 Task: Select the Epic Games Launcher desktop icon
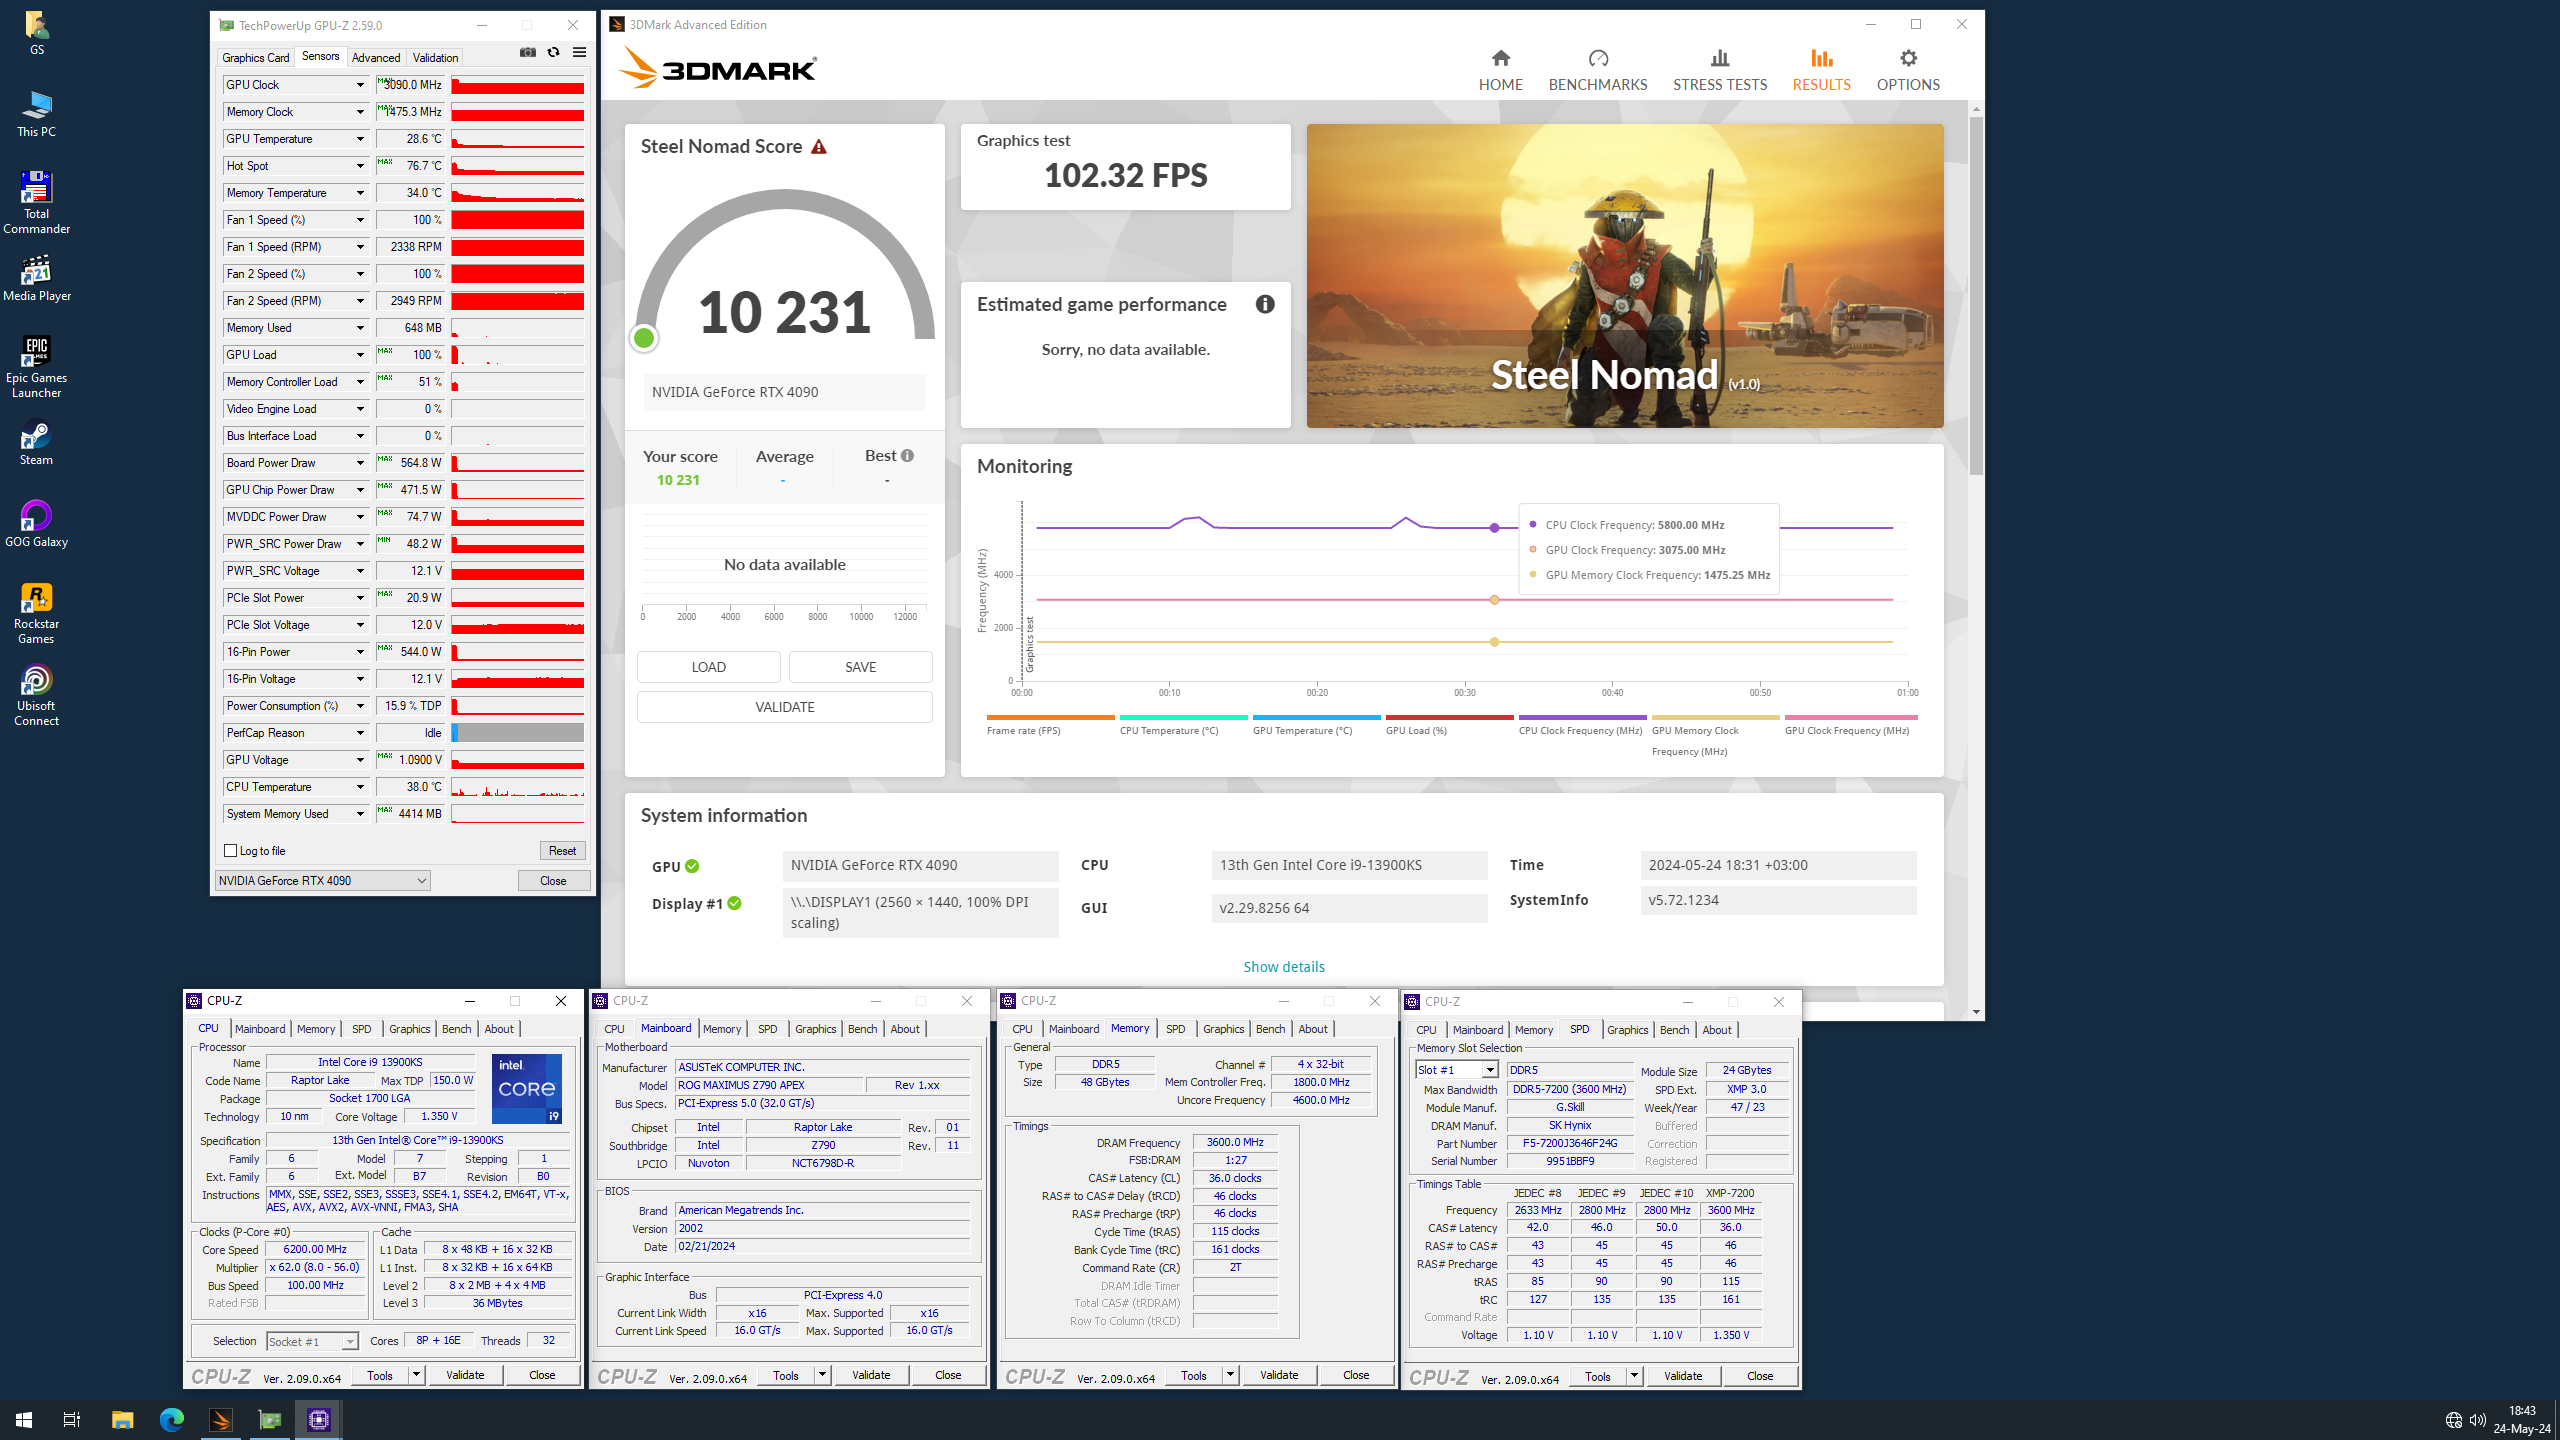coord(36,367)
